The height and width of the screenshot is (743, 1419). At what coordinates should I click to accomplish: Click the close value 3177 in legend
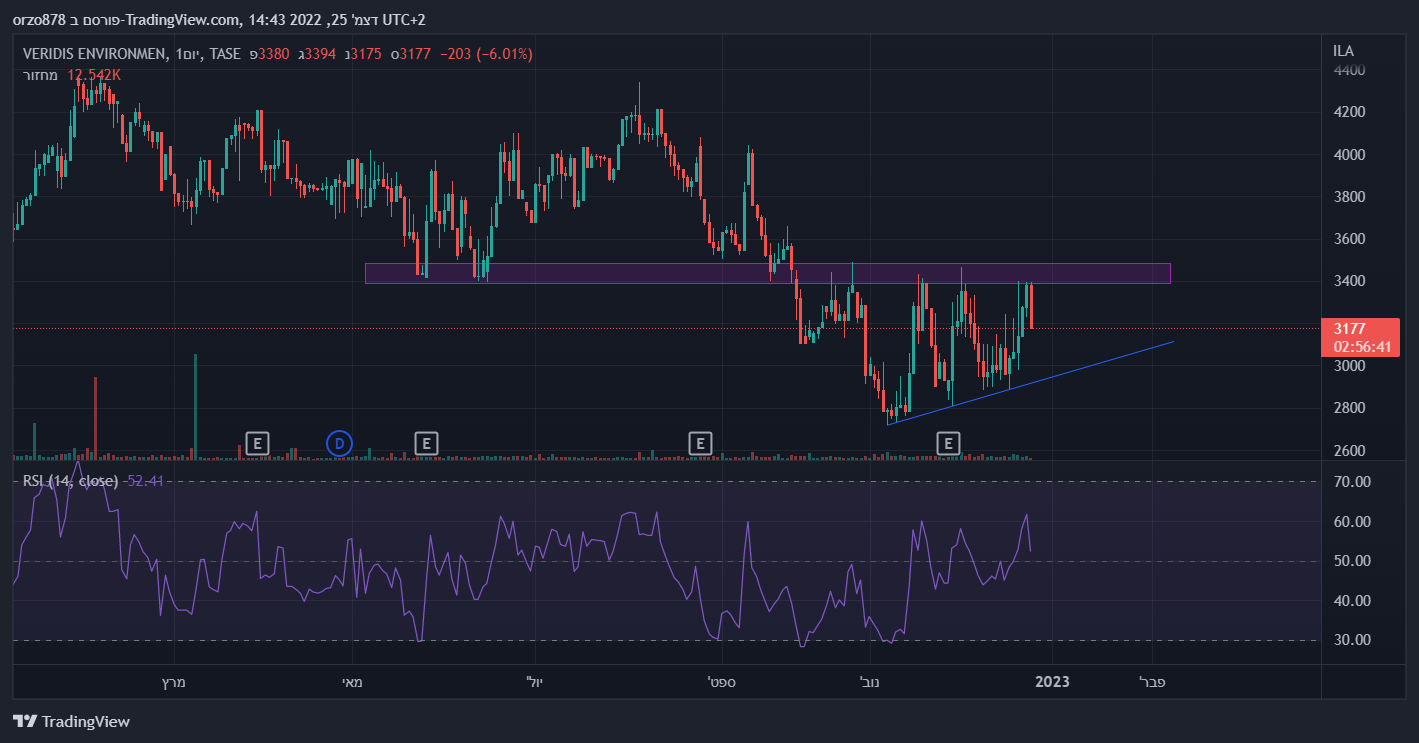click(415, 53)
